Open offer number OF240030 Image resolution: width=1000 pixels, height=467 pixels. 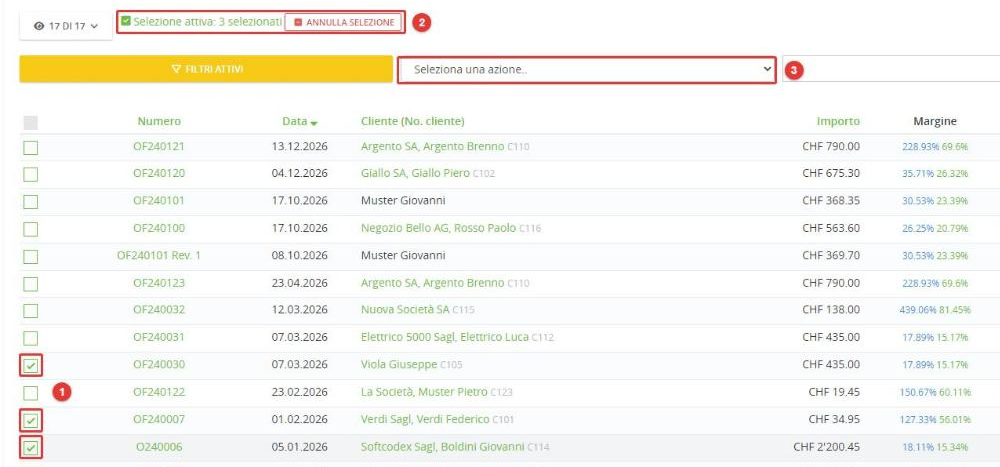coord(159,364)
